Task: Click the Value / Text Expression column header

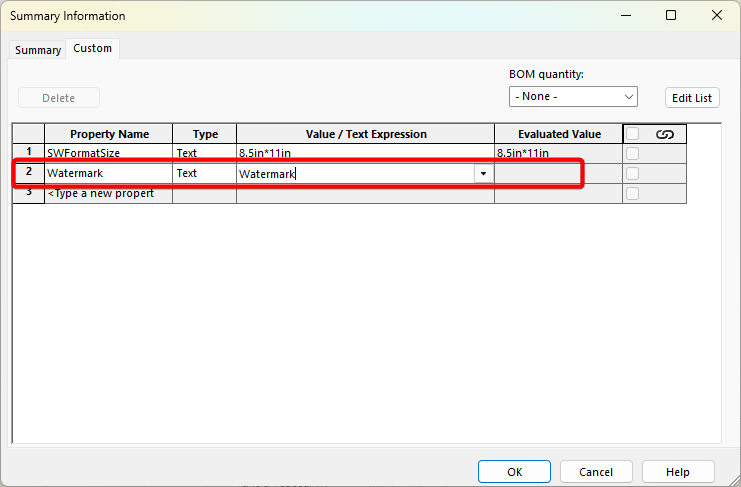Action: pos(365,134)
